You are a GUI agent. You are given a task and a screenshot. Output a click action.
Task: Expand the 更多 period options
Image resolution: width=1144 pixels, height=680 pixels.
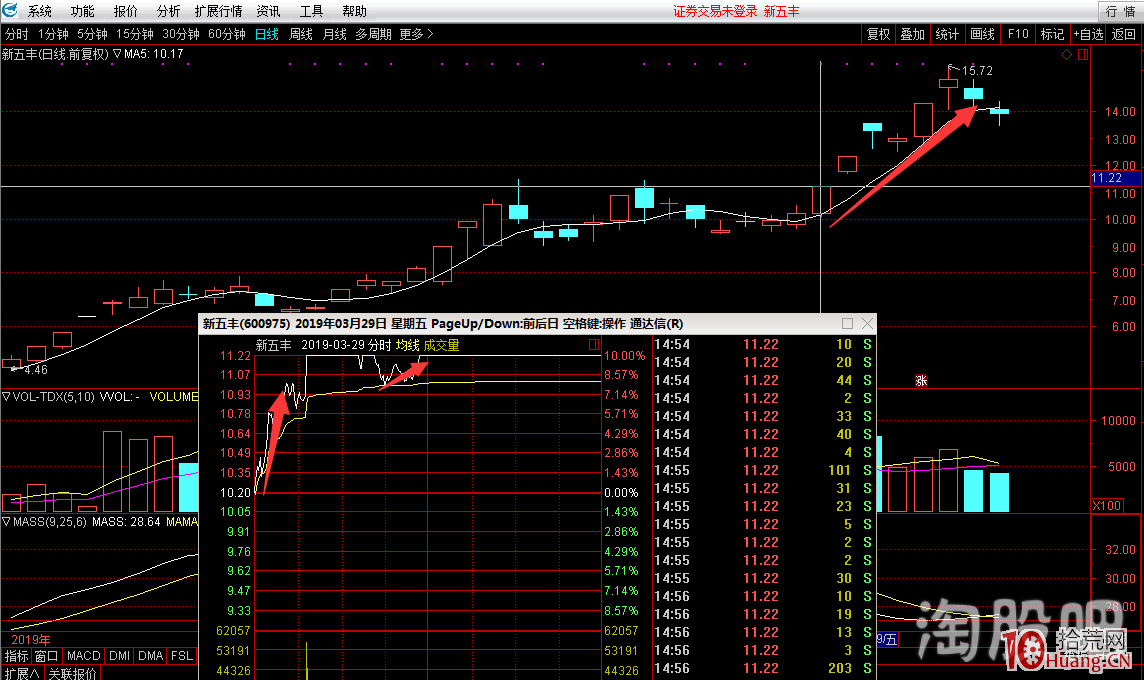(x=416, y=34)
